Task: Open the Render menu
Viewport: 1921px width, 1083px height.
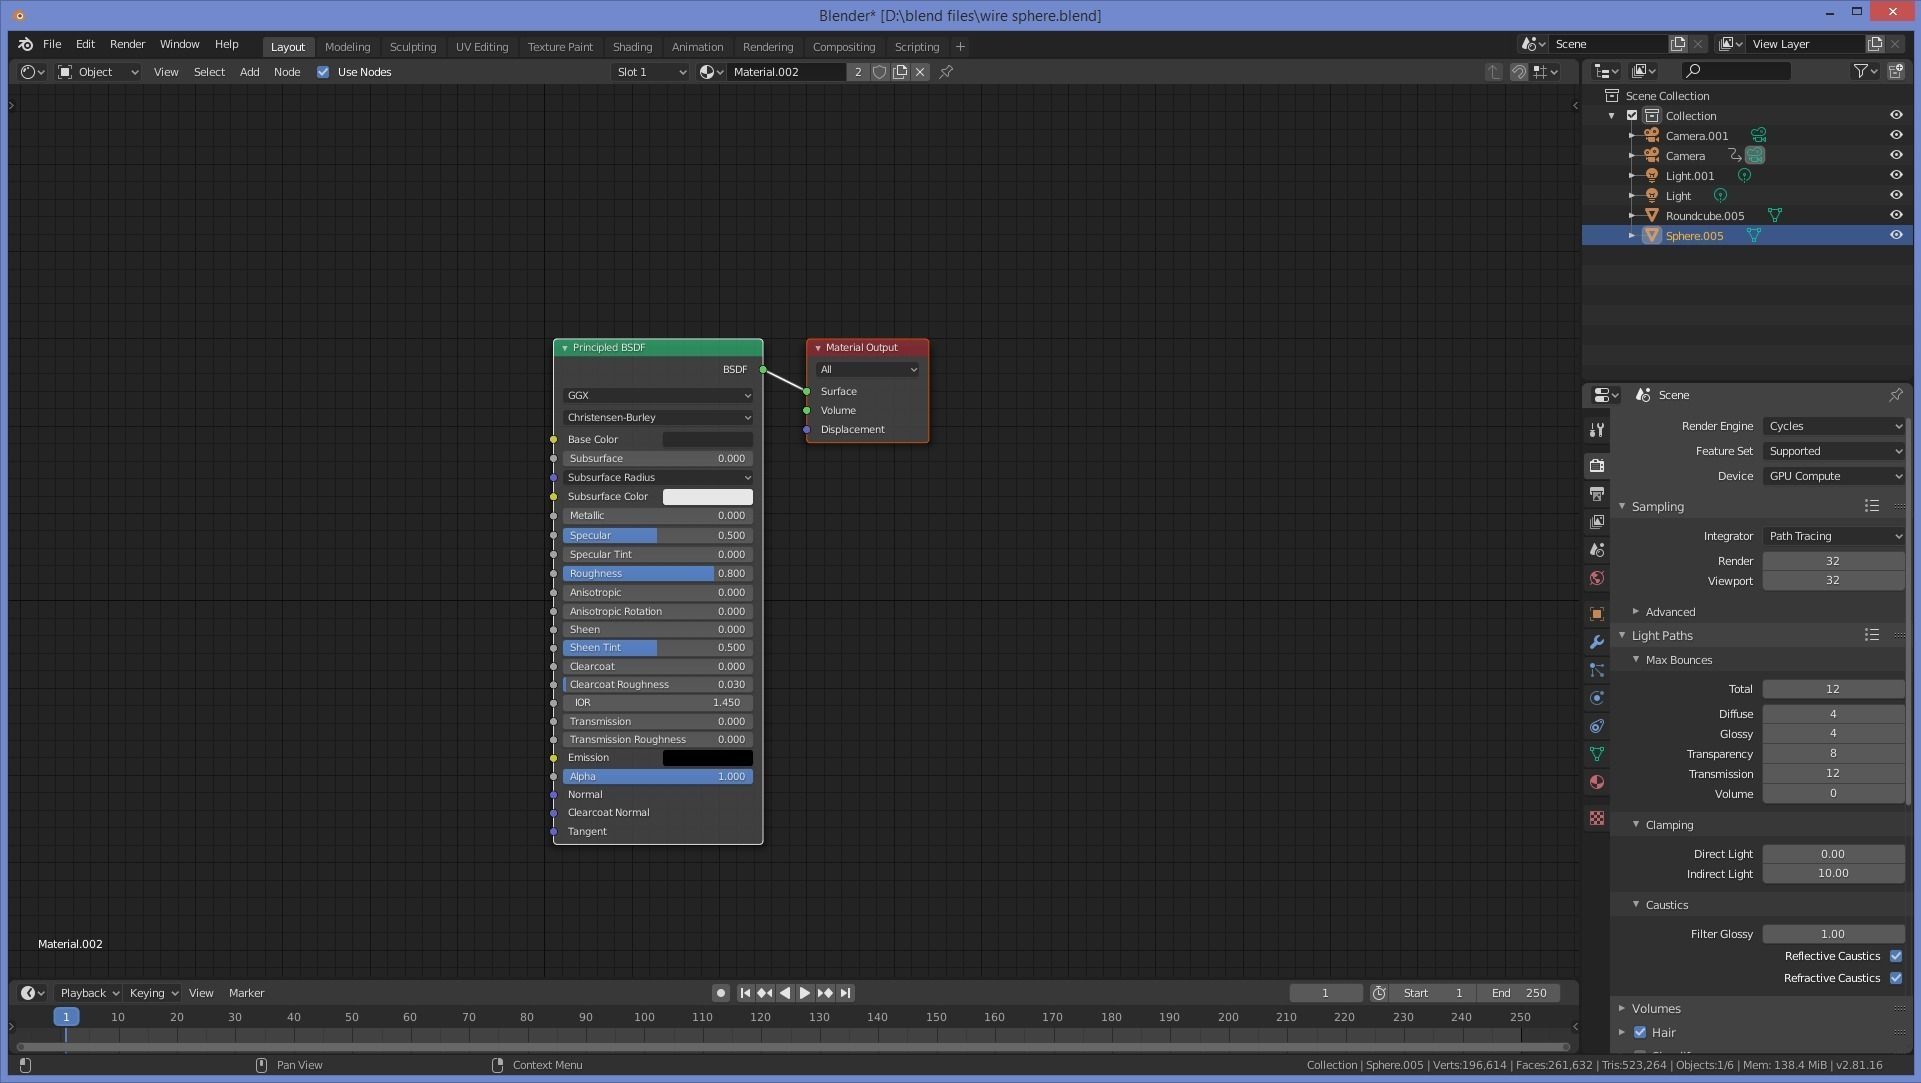Action: [127, 44]
